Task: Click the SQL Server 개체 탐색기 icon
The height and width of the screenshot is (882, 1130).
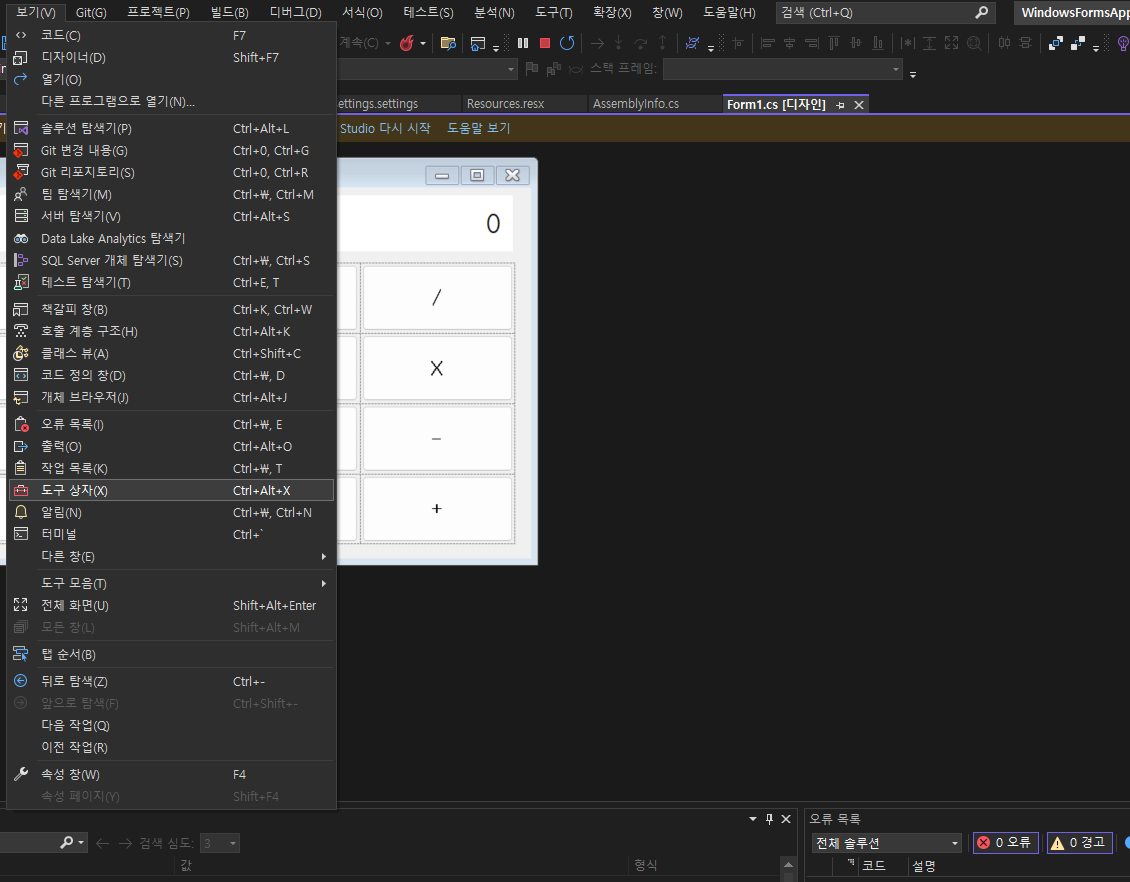Action: [21, 260]
